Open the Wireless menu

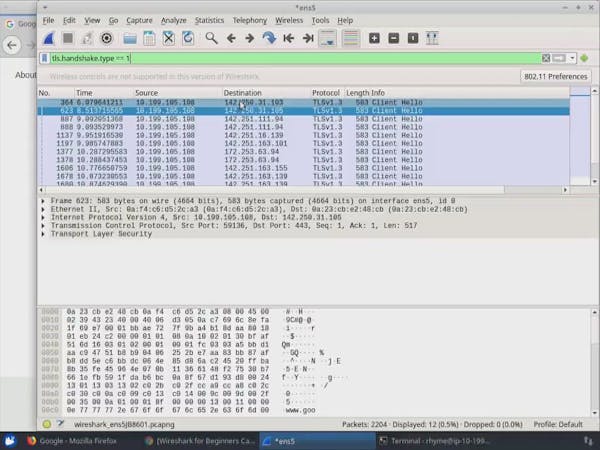click(x=289, y=20)
